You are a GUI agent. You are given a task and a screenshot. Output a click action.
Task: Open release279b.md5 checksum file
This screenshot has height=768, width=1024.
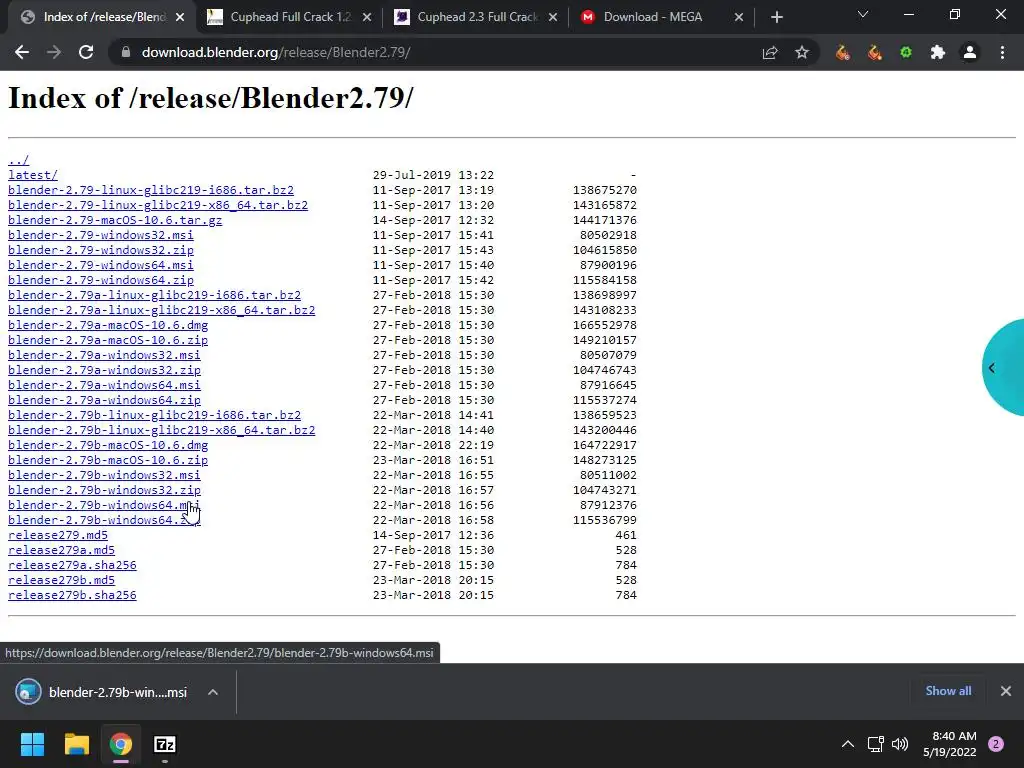tap(61, 581)
